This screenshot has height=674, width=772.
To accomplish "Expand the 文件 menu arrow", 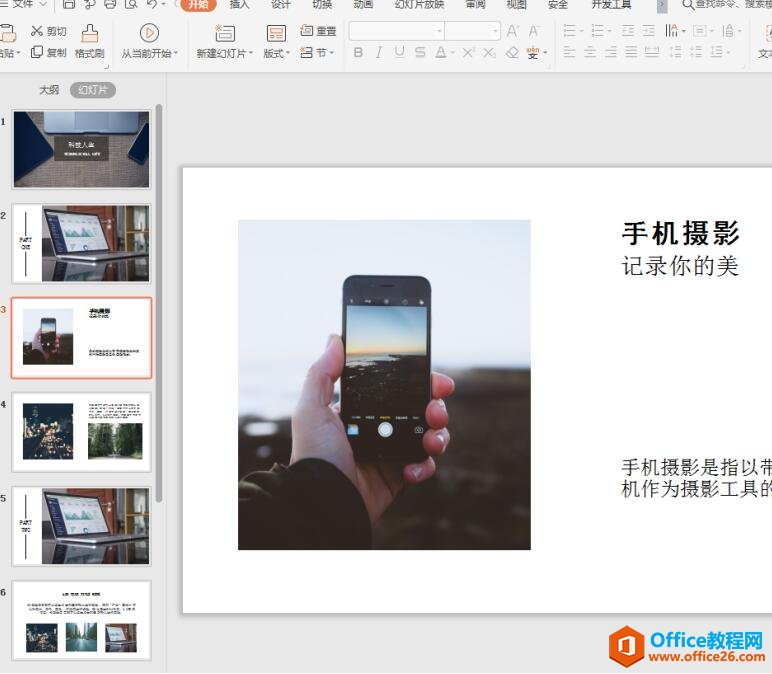I will (x=43, y=4).
